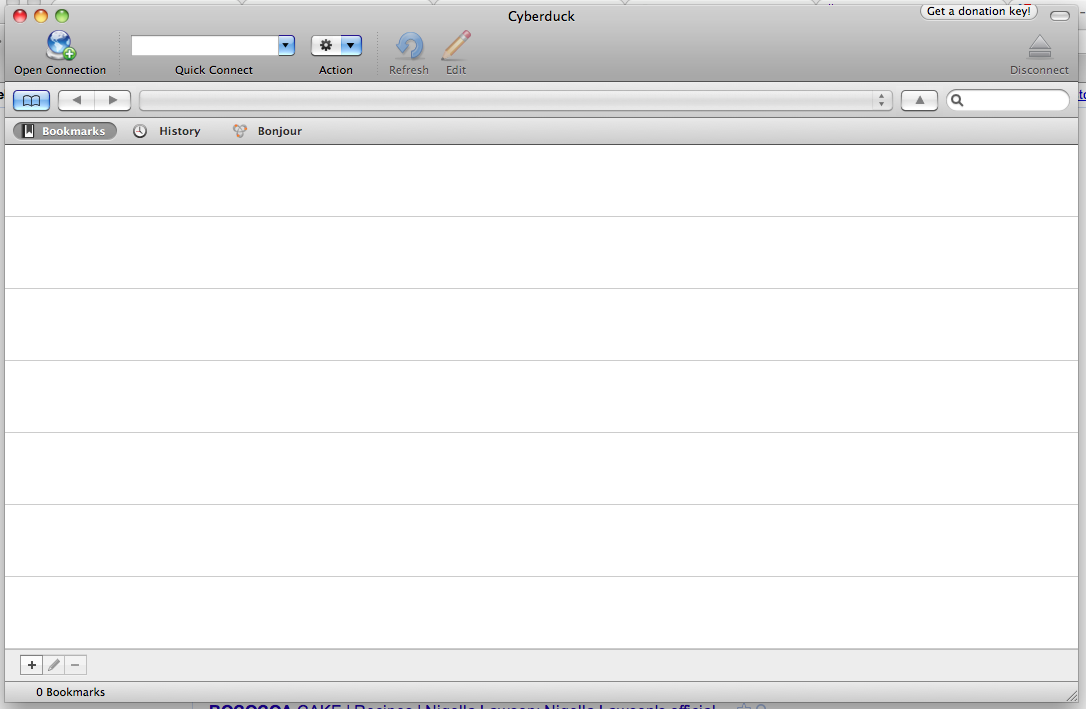
Task: Click the Edit pencil toolbar icon
Action: (456, 46)
